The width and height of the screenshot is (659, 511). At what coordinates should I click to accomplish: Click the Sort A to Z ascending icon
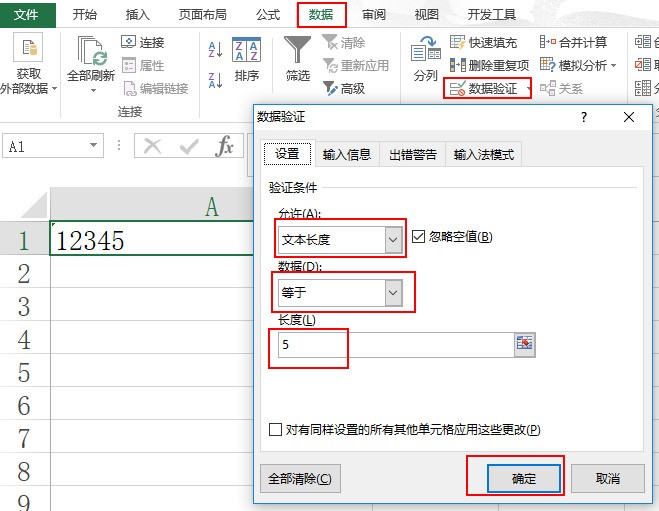[x=215, y=50]
